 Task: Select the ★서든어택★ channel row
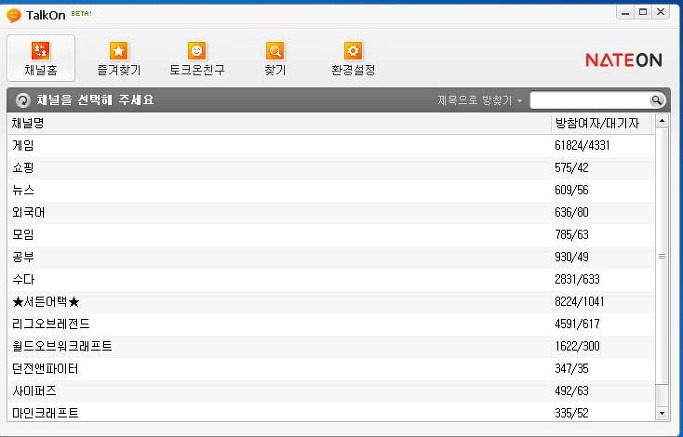click(331, 301)
